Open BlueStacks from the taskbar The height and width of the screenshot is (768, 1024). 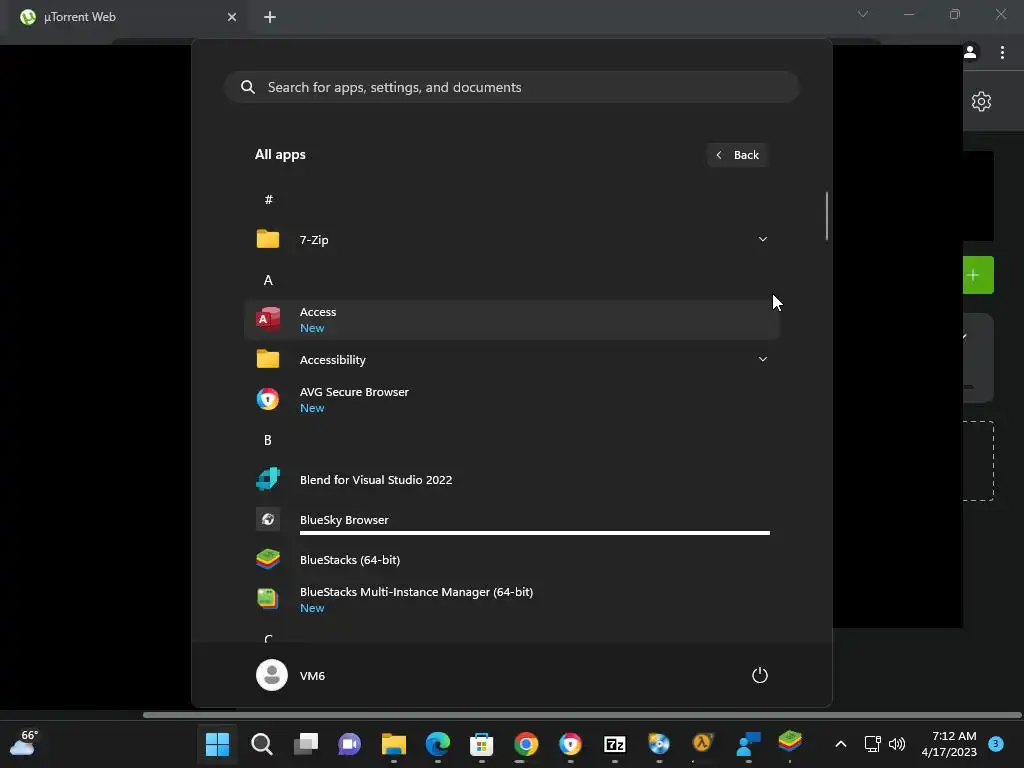tap(790, 741)
